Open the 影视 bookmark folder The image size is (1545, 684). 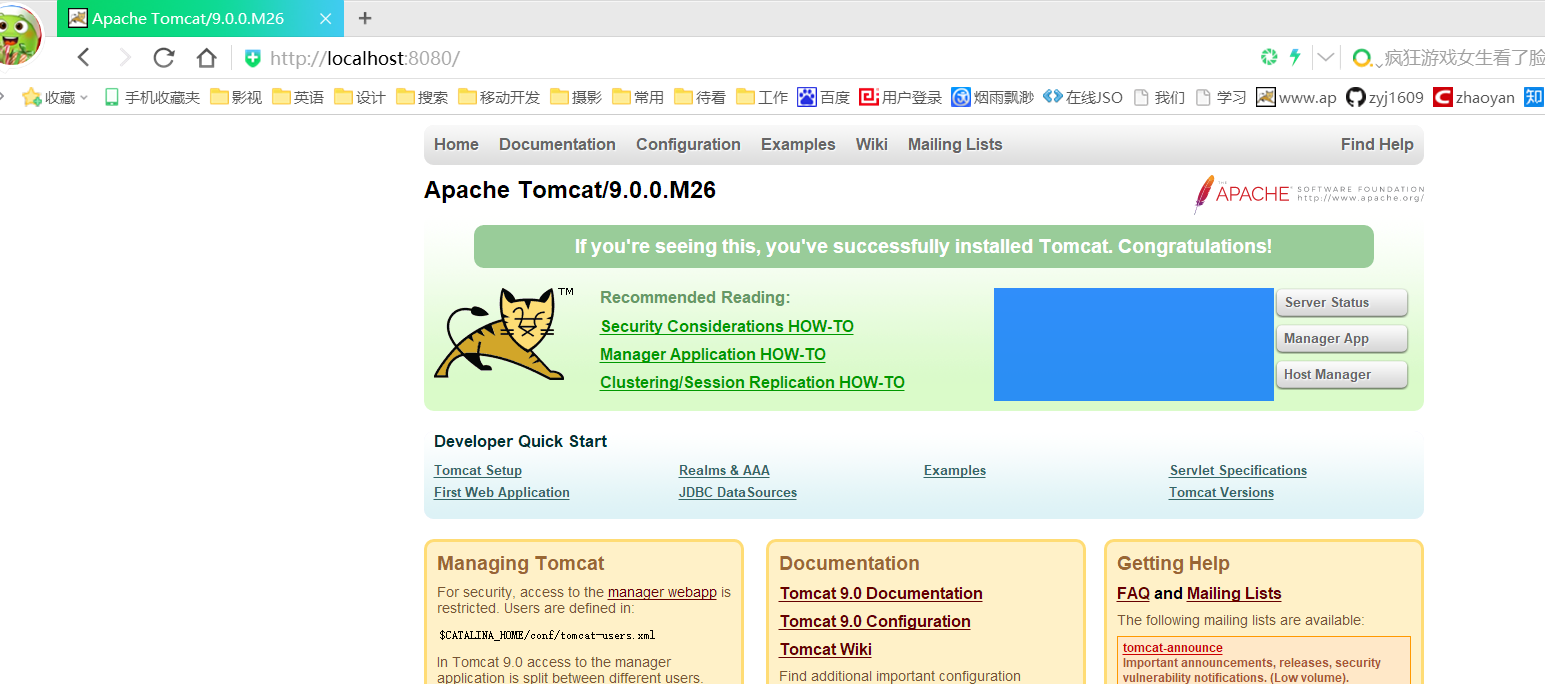(236, 97)
